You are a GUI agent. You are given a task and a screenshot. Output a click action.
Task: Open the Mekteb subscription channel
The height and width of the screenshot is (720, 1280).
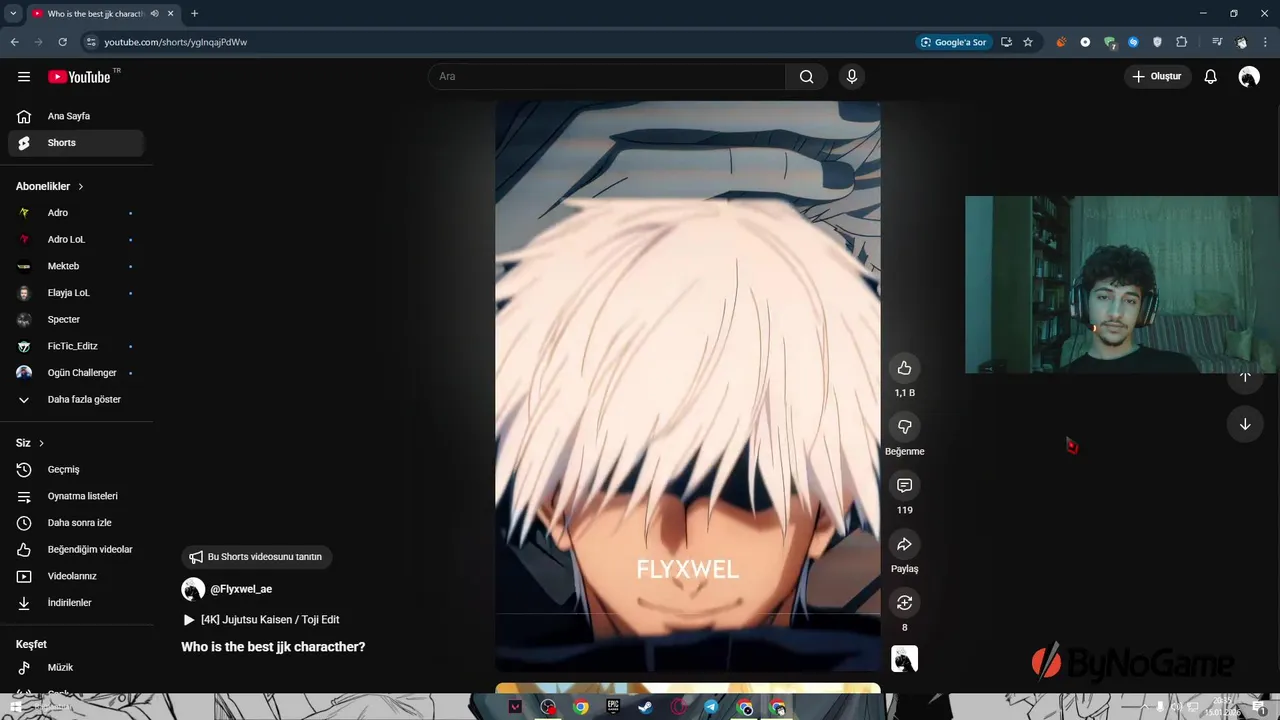[x=76, y=266]
